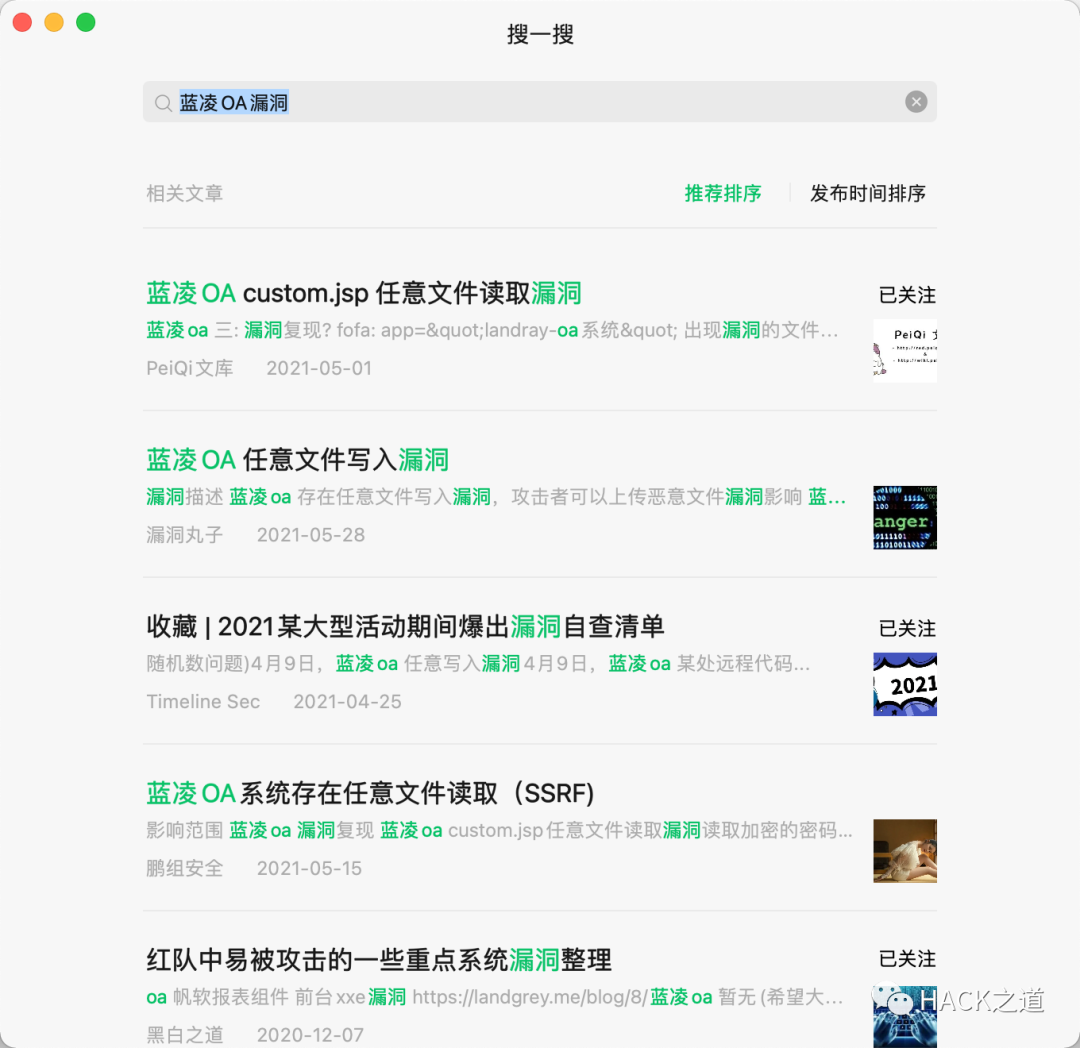Clear the search field with X icon
The width and height of the screenshot is (1080, 1048).
pyautogui.click(x=915, y=102)
